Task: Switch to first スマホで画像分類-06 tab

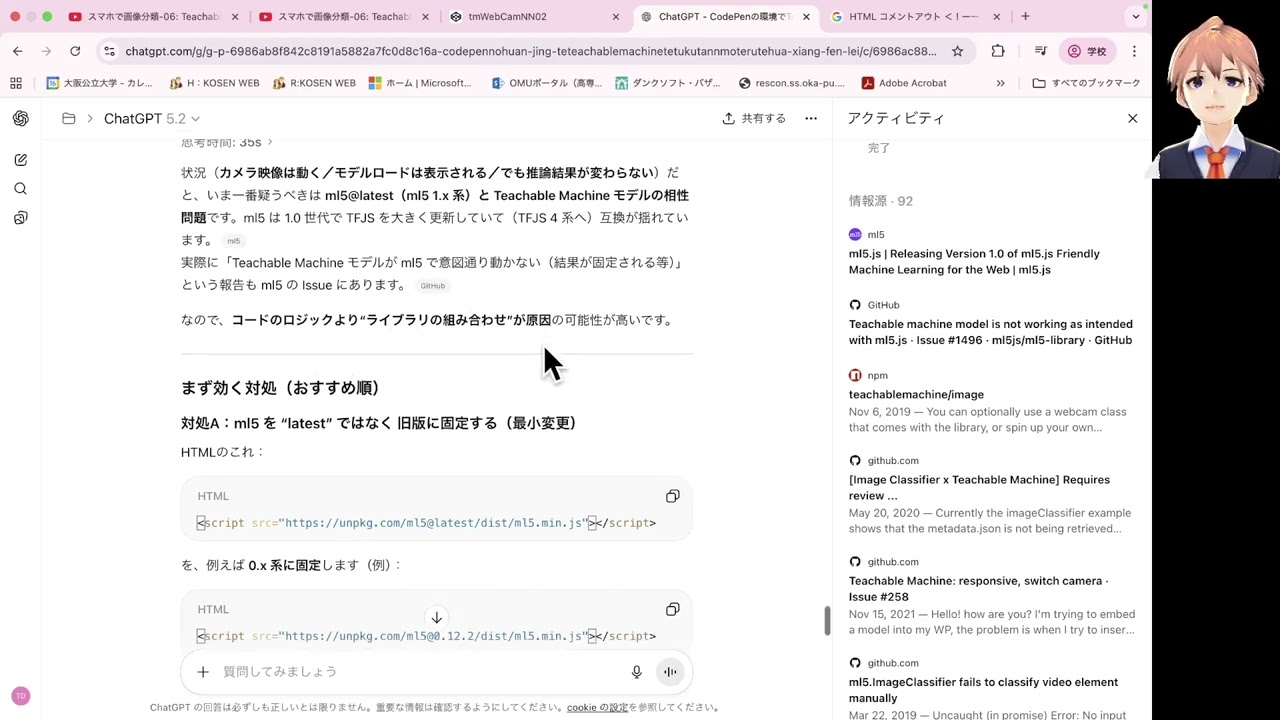Action: [152, 17]
